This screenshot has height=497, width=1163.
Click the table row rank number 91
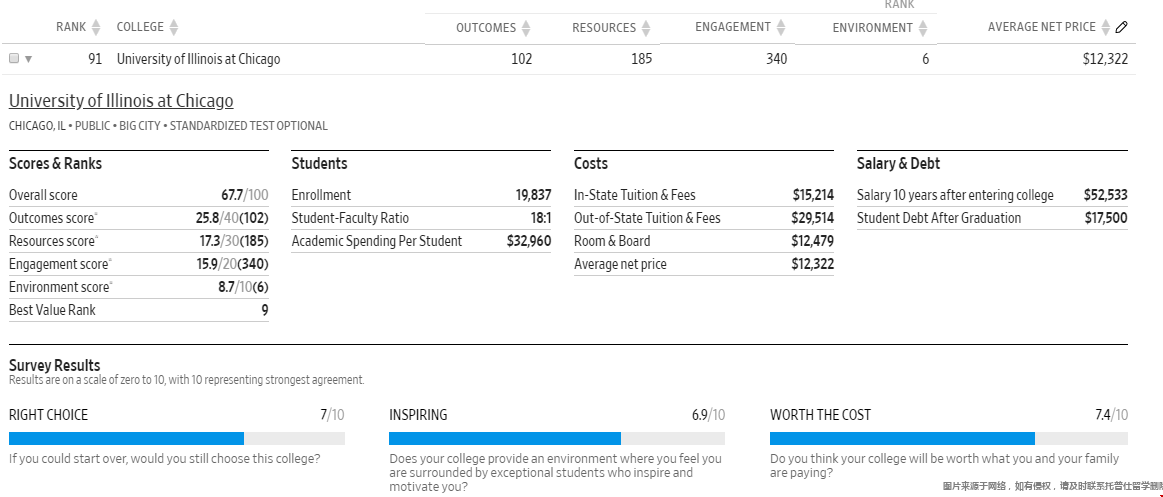point(95,59)
